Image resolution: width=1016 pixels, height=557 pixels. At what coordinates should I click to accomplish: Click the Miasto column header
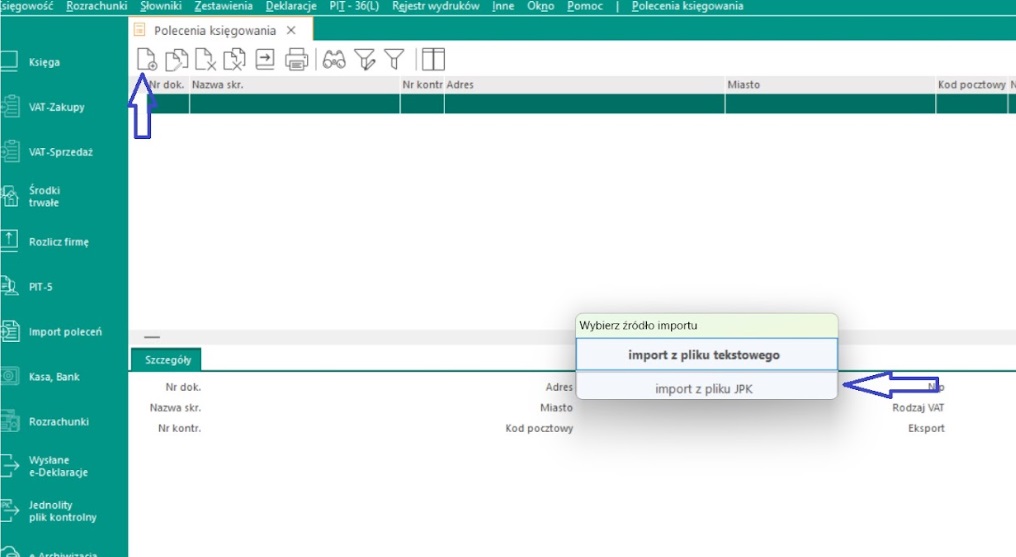pos(830,84)
